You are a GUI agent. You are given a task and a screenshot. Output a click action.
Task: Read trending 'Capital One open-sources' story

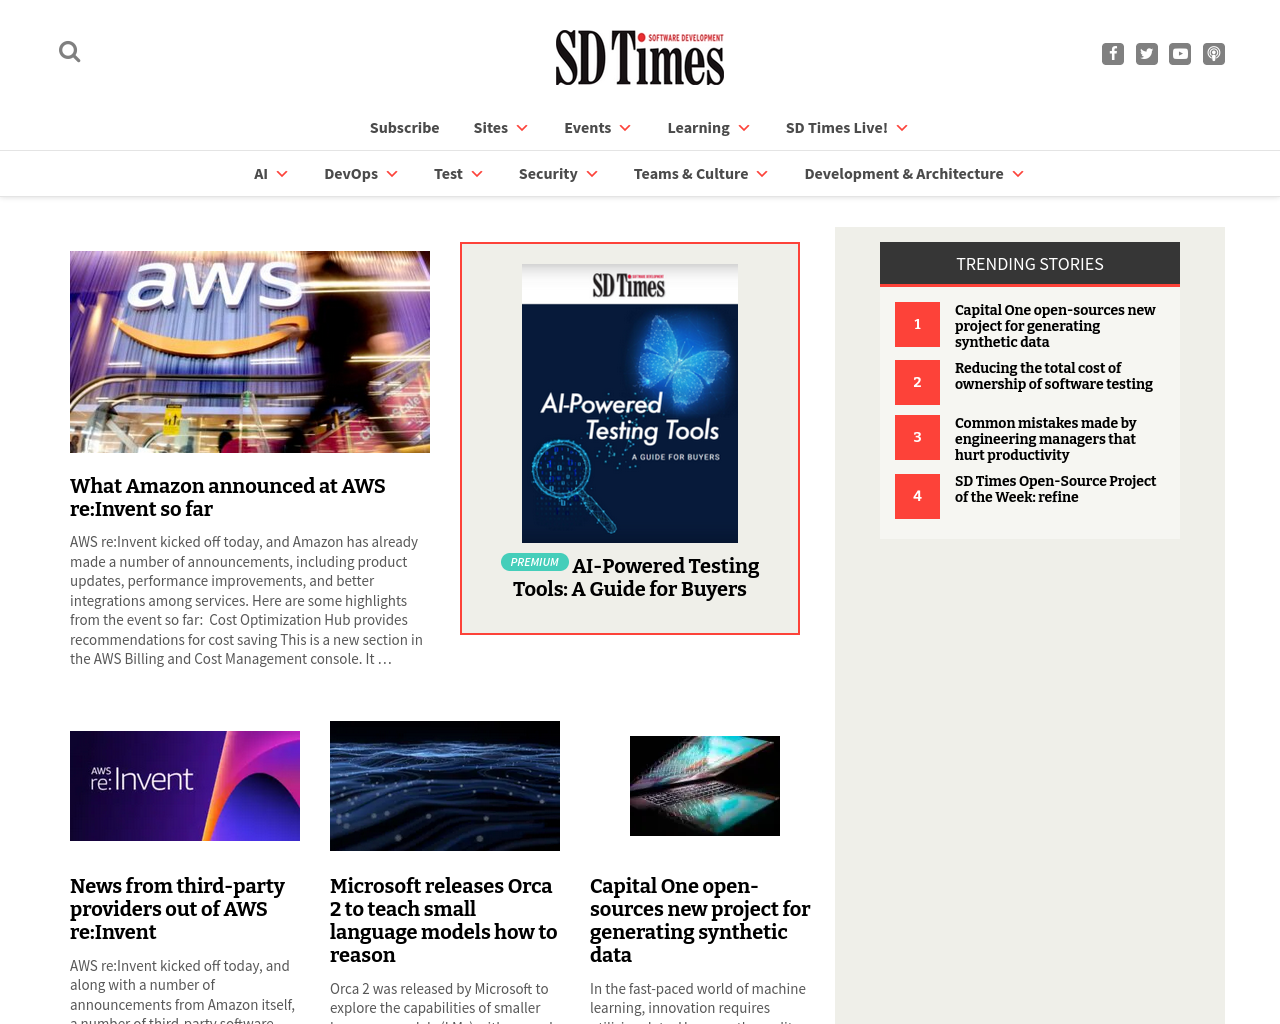(x=1055, y=326)
